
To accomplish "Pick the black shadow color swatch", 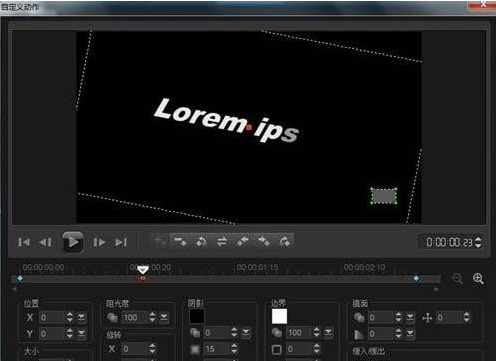I will pyautogui.click(x=197, y=316).
